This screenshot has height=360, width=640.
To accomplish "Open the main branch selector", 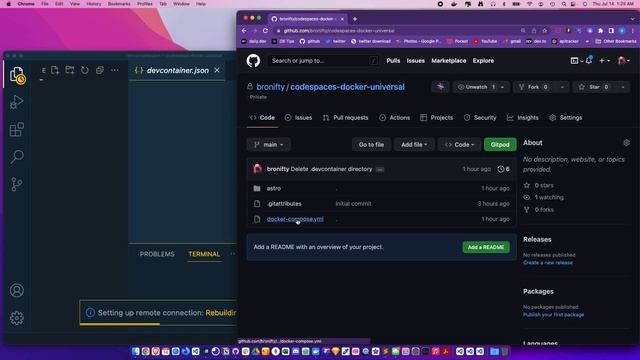I will (x=269, y=144).
